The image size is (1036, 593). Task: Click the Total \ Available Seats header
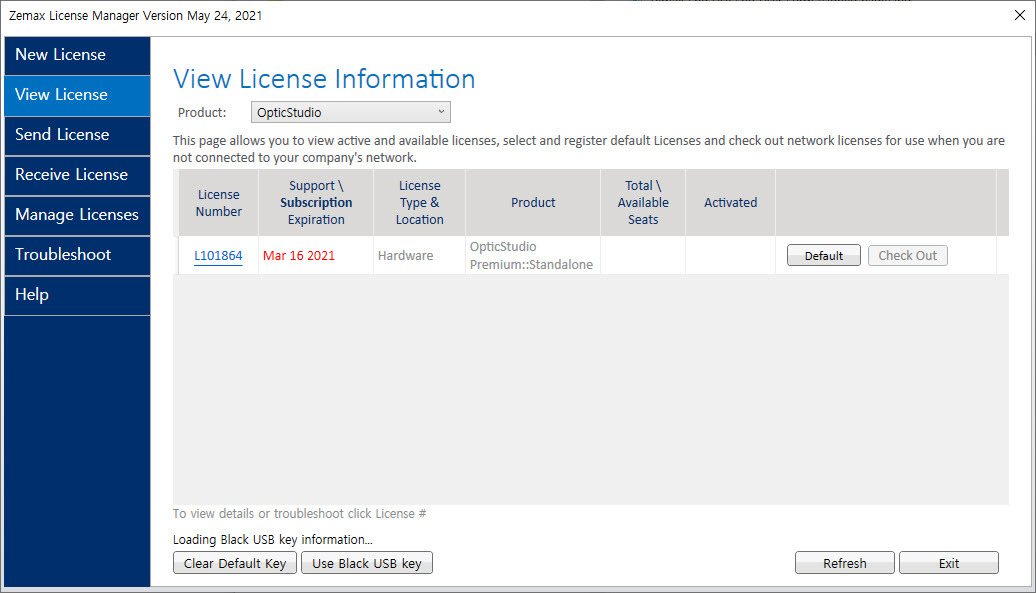(x=643, y=203)
